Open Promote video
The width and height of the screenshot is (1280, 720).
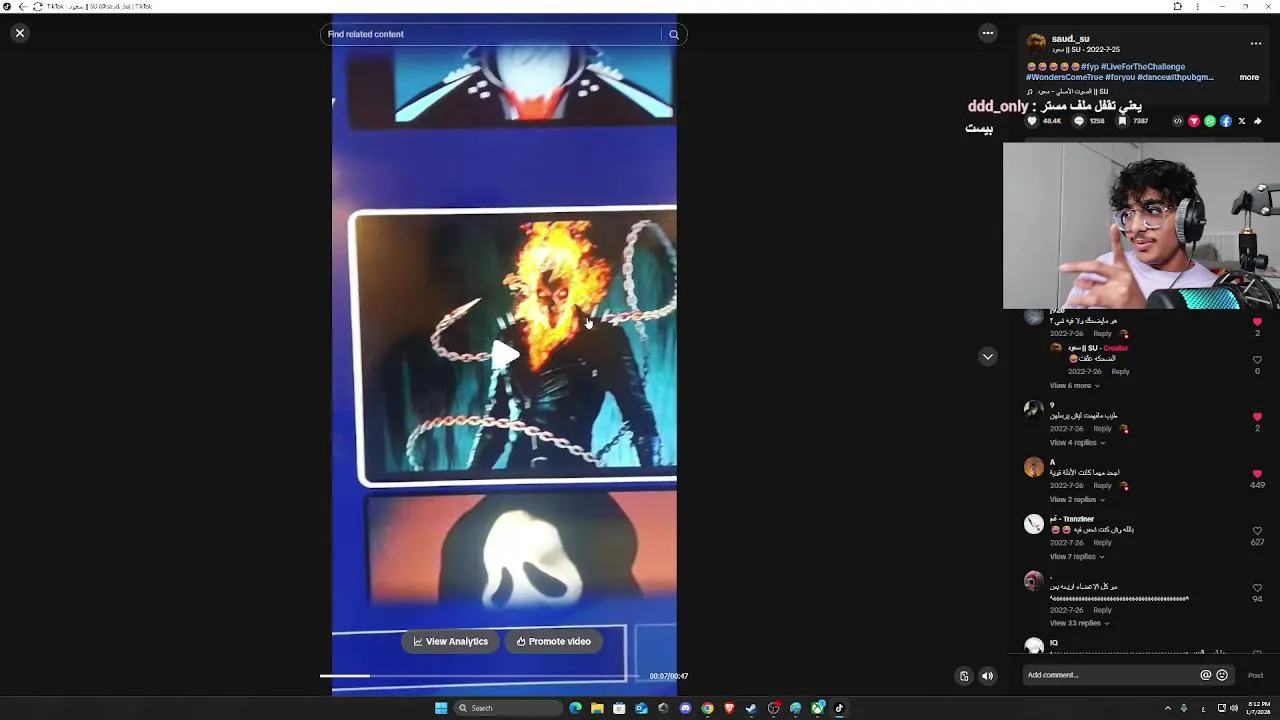point(554,642)
